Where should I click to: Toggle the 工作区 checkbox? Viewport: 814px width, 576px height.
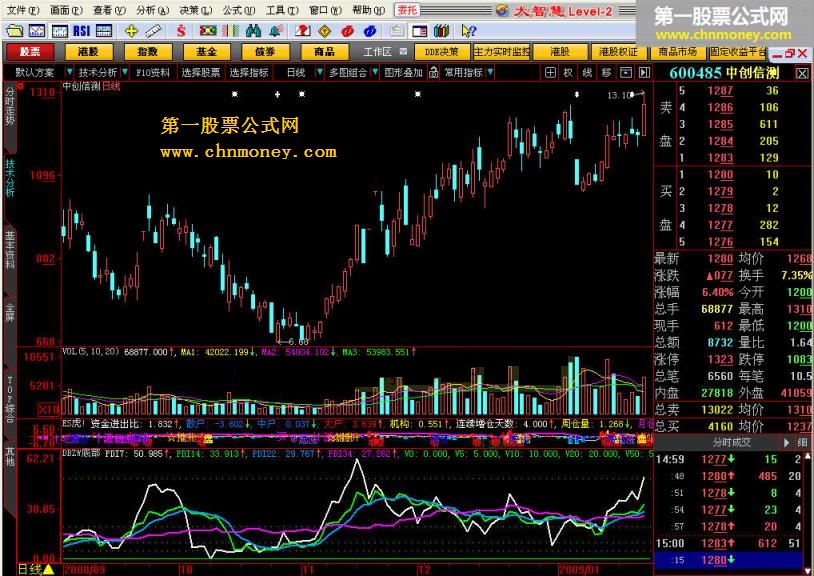click(403, 51)
